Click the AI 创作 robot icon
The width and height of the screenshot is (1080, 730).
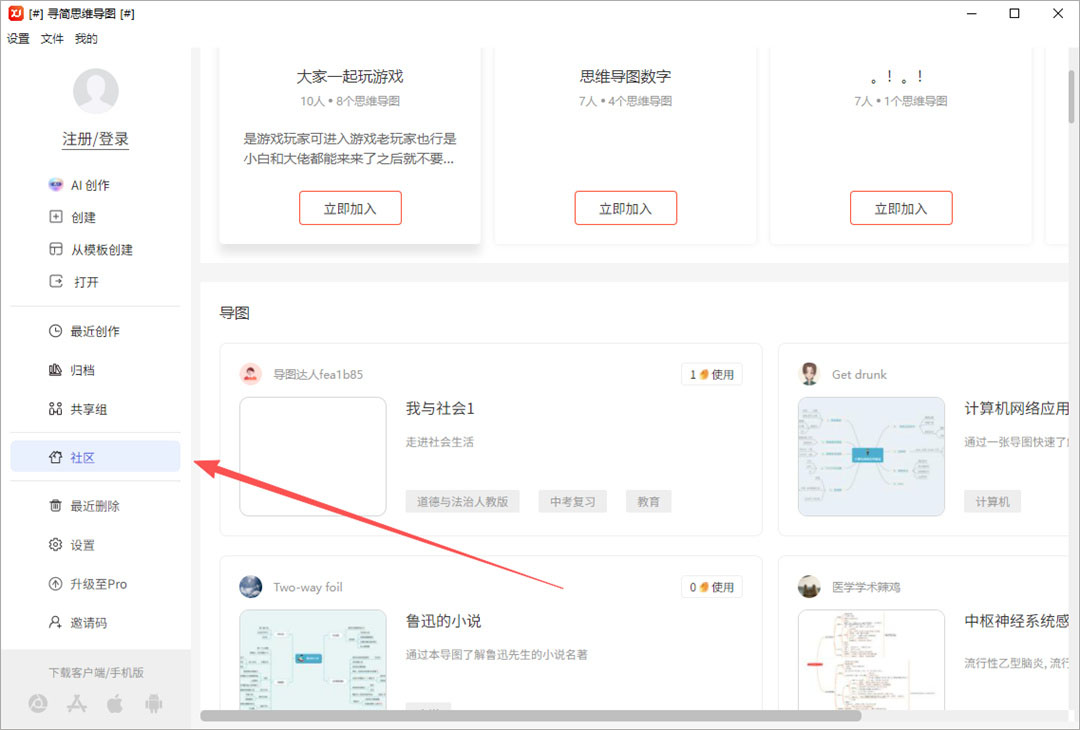click(x=56, y=185)
